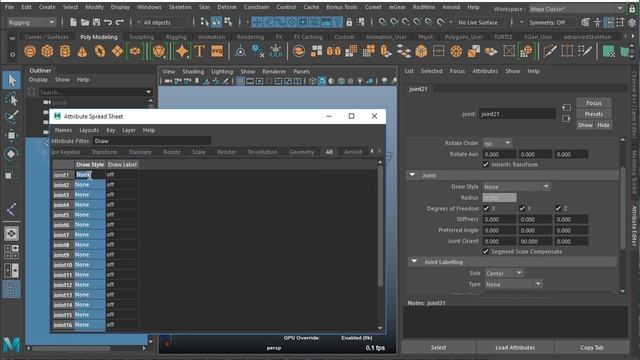Screen dimensions: 640x360
Task: Open the Rigging menu set dropdown
Action: point(31,22)
